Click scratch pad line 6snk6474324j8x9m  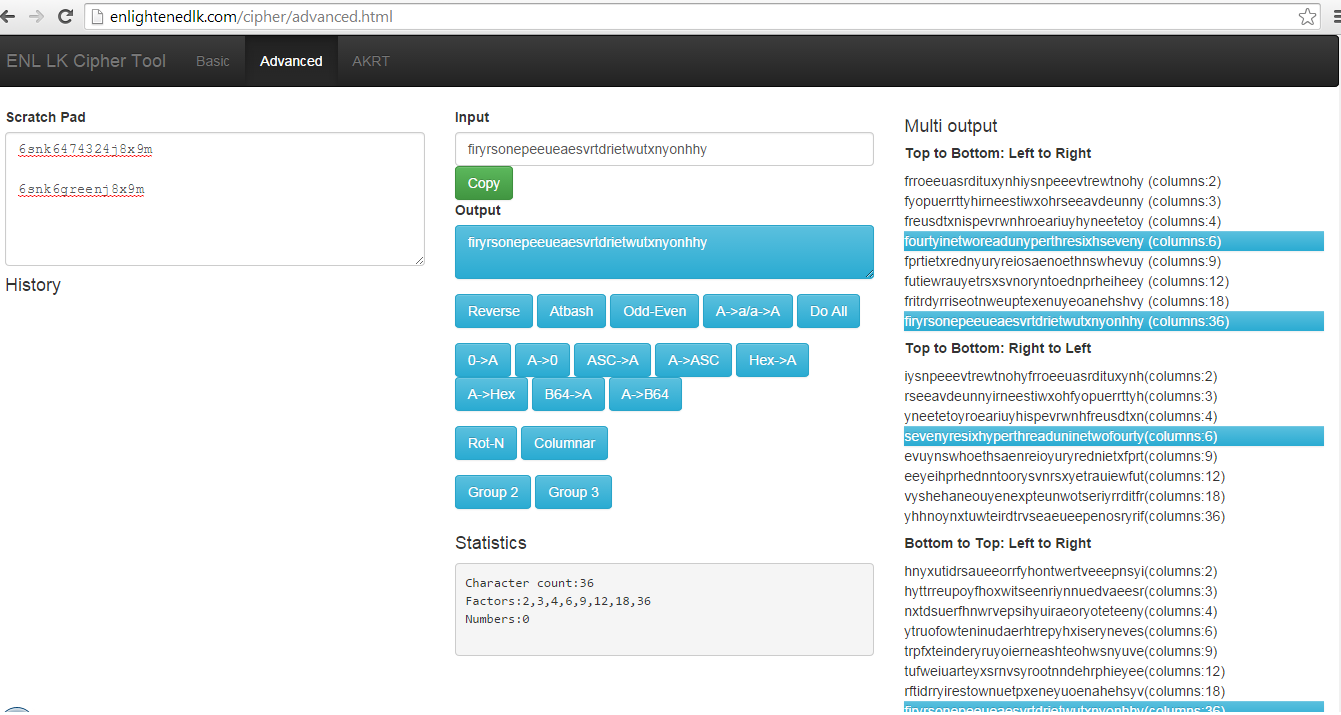pos(85,150)
